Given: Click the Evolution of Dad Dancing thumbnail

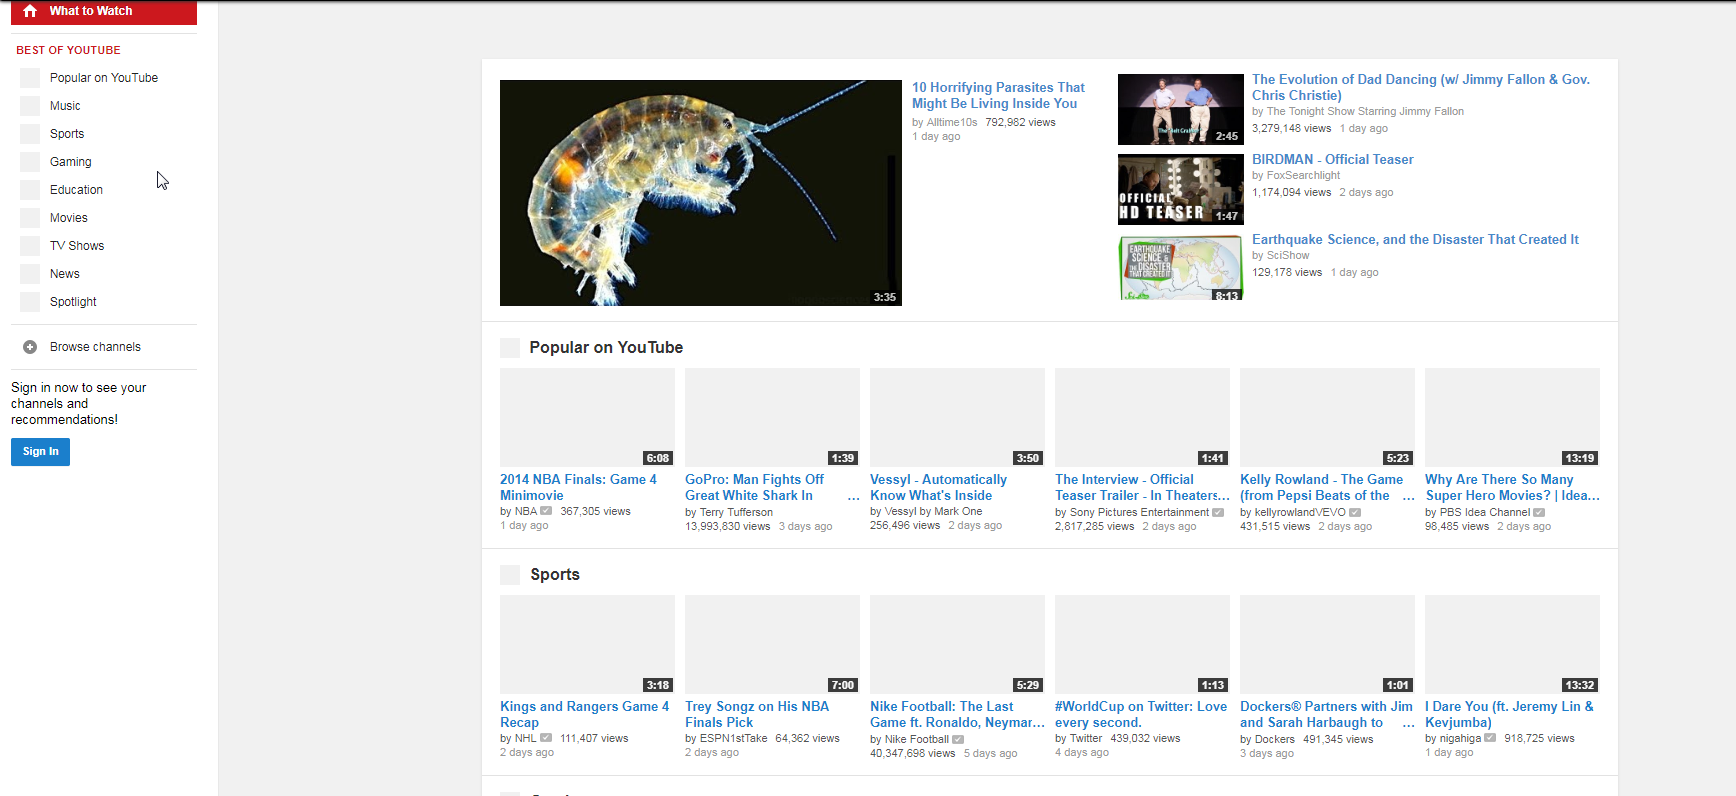Looking at the screenshot, I should 1180,109.
